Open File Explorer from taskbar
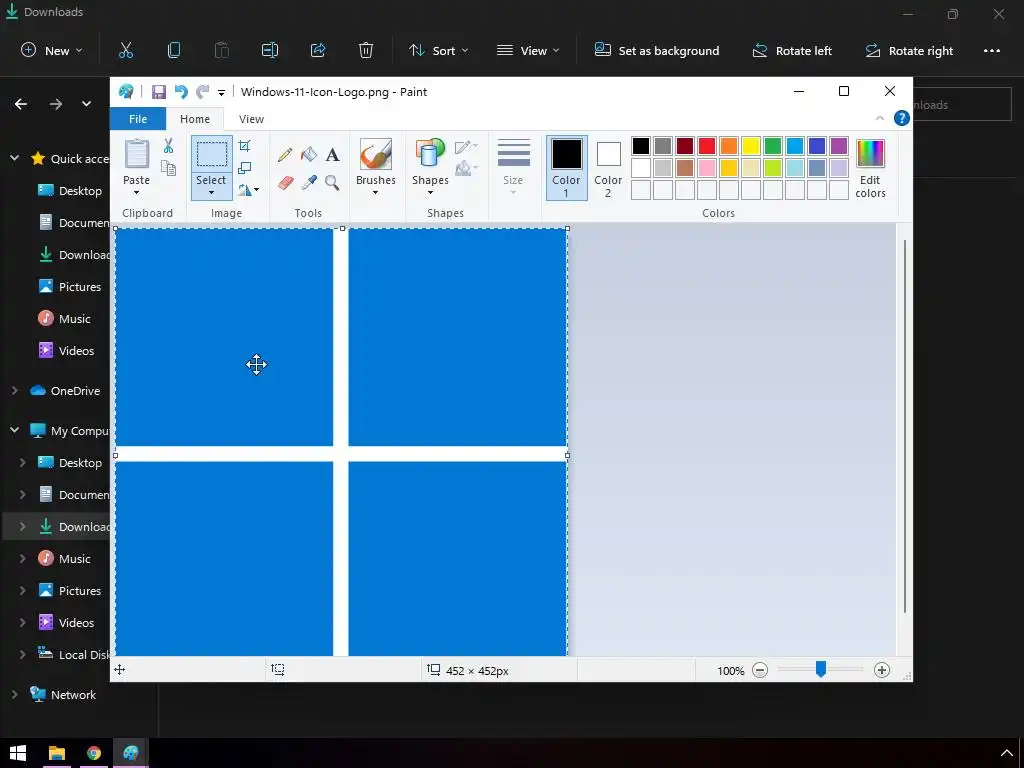 (x=57, y=752)
